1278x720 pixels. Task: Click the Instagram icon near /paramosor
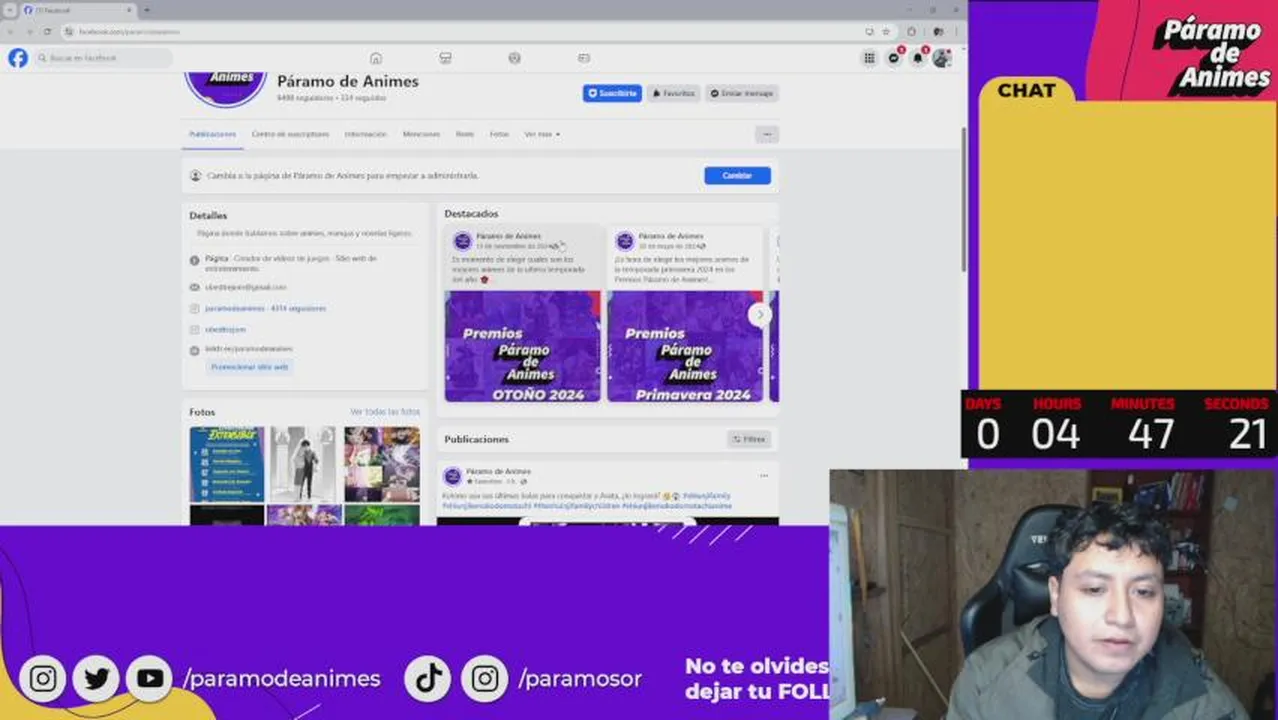tap(484, 679)
